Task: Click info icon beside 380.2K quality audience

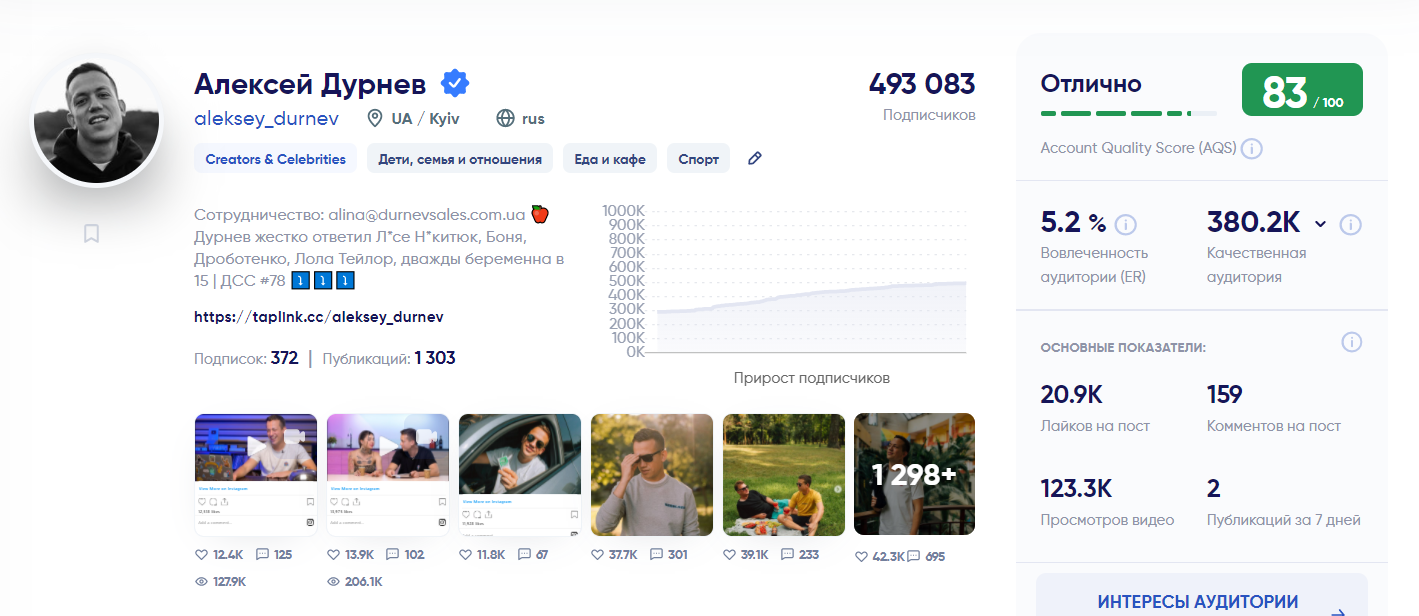Action: pos(1351,224)
